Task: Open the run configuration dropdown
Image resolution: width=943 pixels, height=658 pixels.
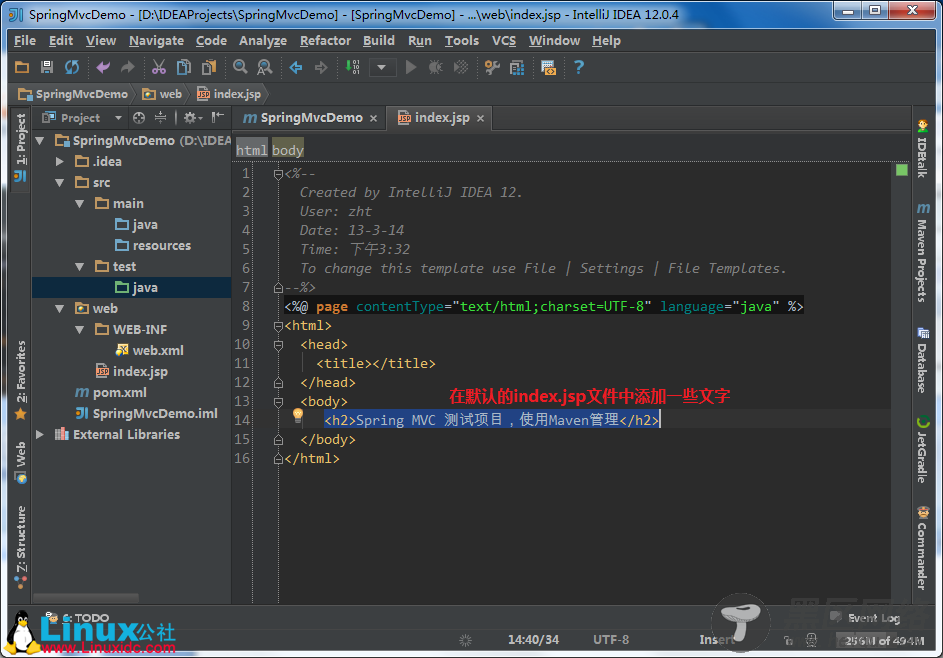Action: (381, 67)
